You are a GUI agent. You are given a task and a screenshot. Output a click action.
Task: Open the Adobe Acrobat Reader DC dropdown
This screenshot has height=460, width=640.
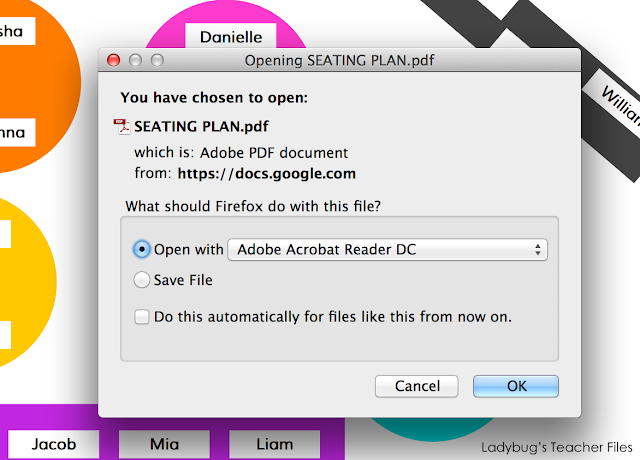coord(387,249)
